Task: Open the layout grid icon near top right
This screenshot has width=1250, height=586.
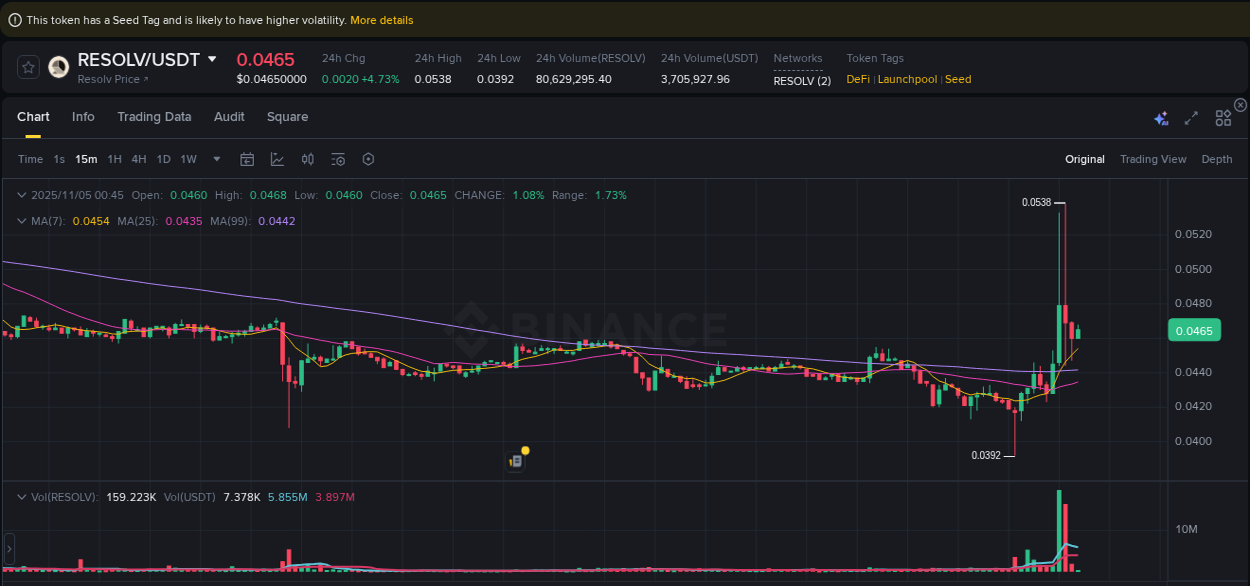Action: 1223,117
